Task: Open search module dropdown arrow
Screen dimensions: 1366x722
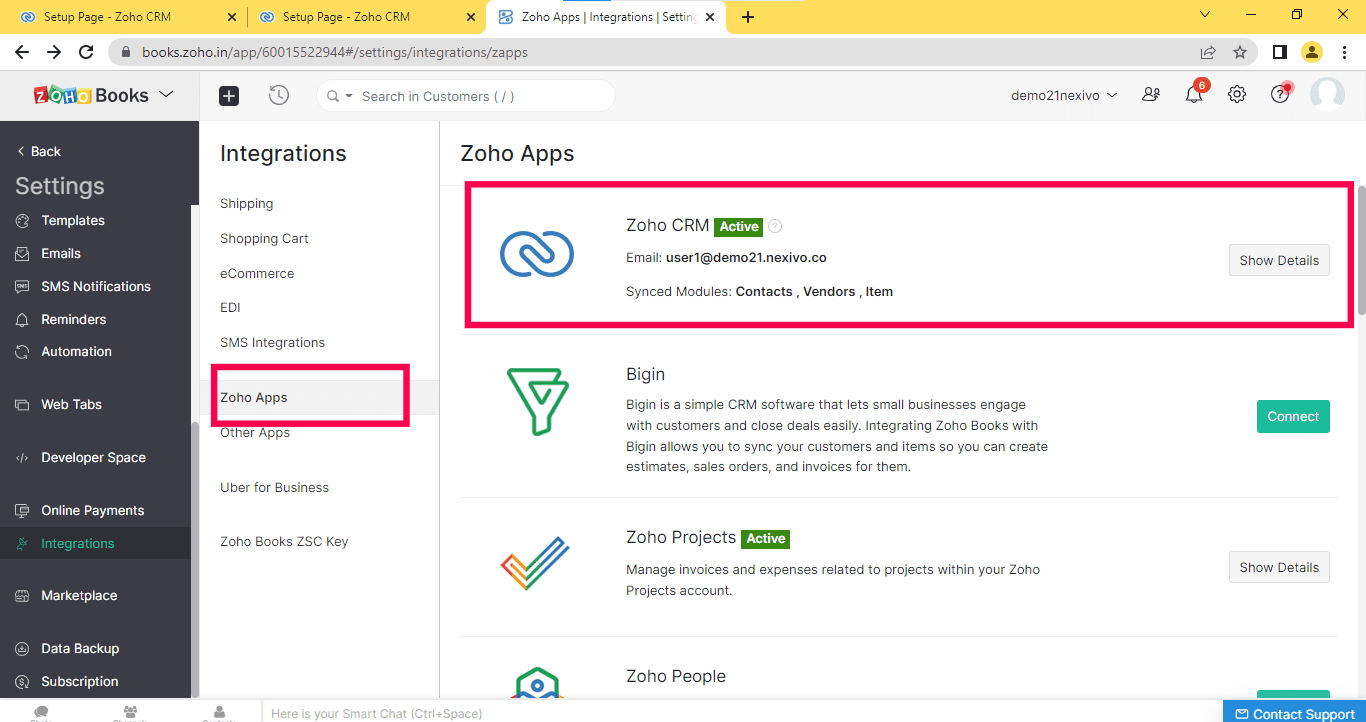Action: 349,96
